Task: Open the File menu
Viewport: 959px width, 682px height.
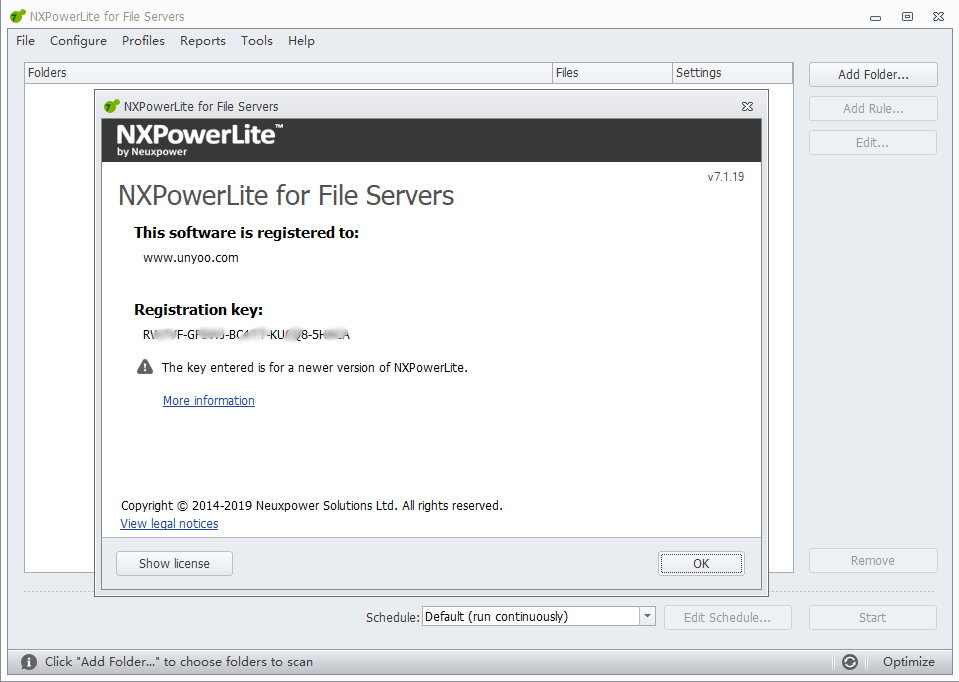Action: (25, 40)
